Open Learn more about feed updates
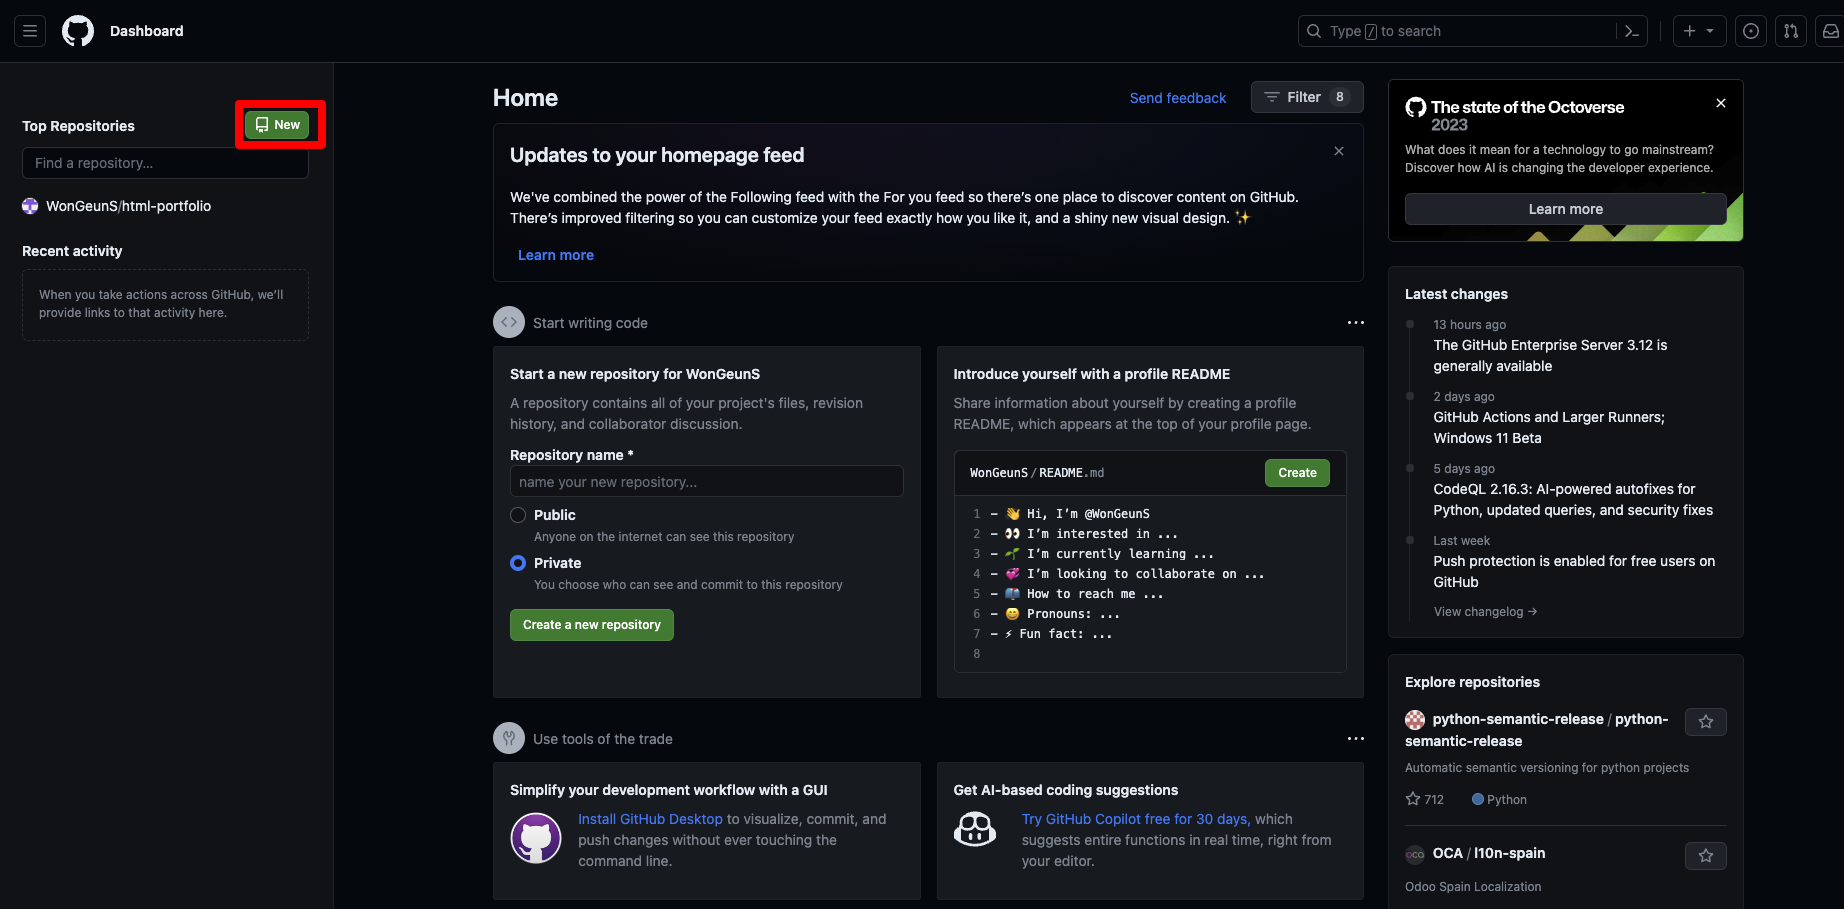 tap(555, 255)
